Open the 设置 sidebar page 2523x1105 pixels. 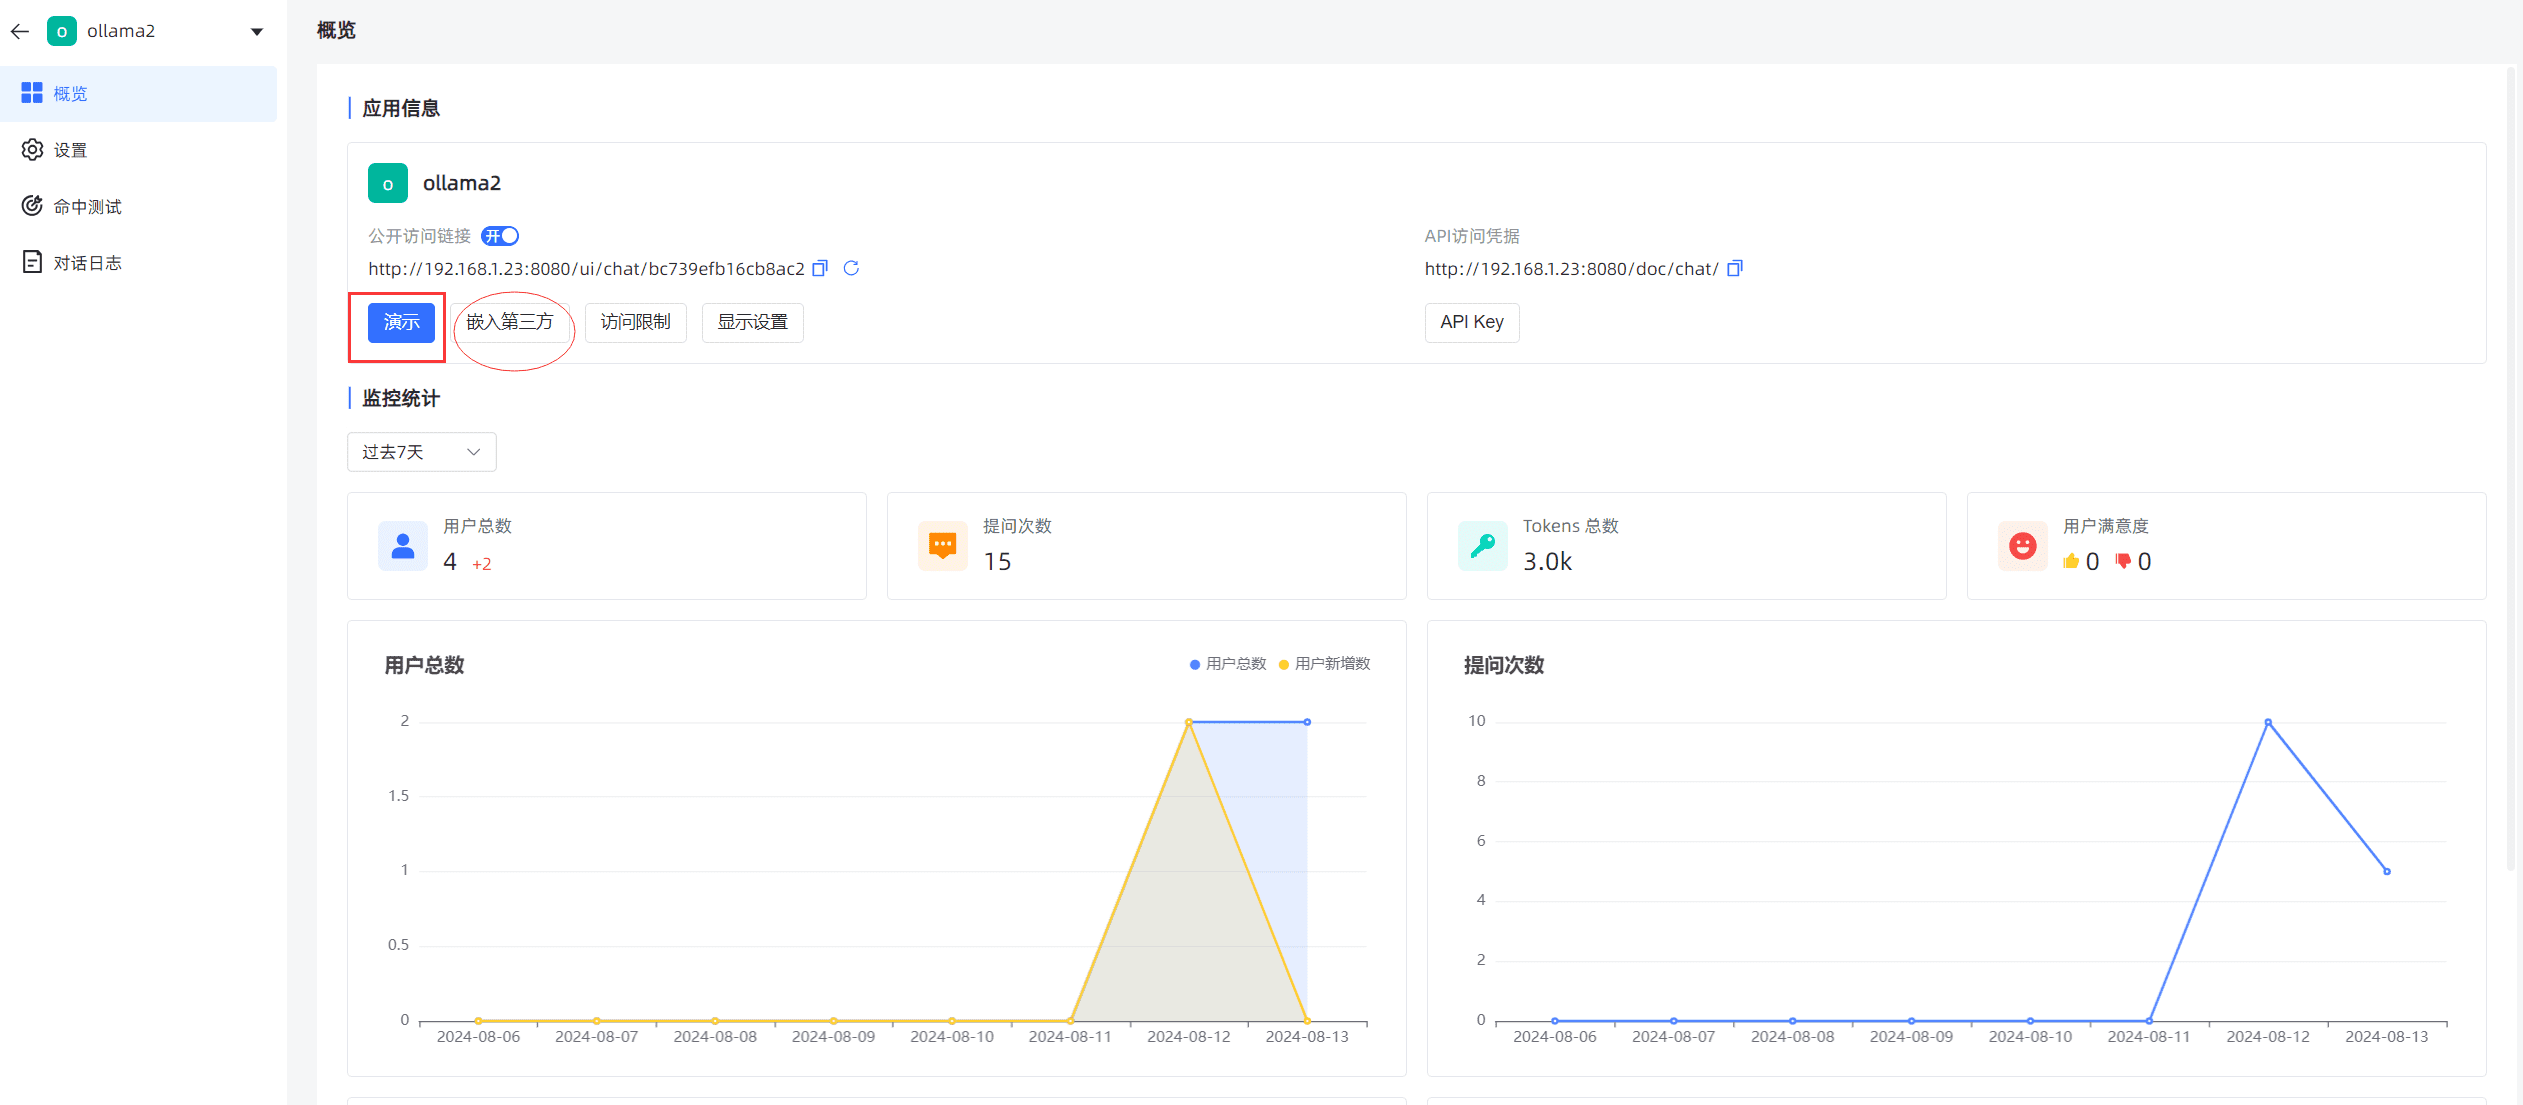point(70,150)
